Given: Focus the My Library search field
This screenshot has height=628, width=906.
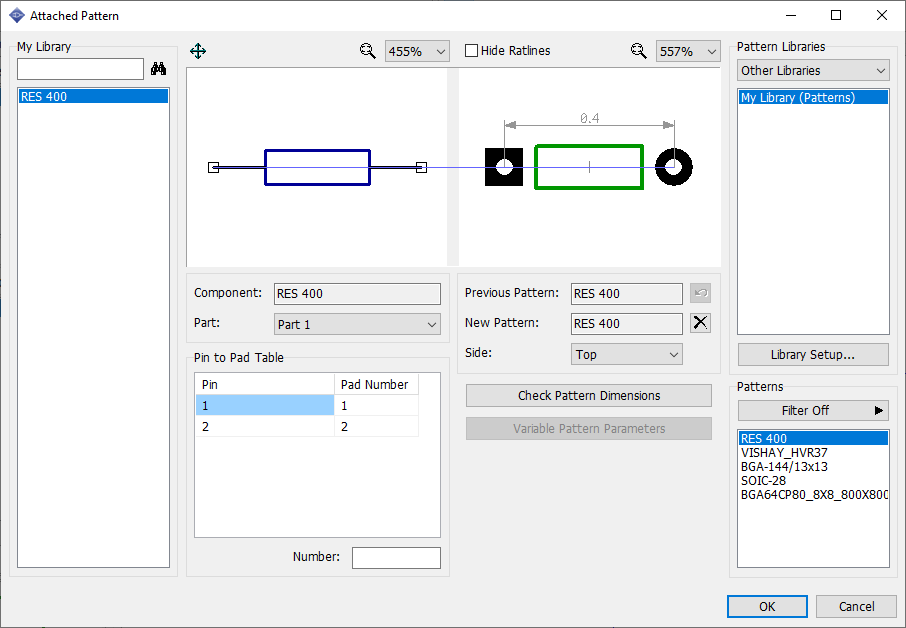Looking at the screenshot, I should point(80,69).
